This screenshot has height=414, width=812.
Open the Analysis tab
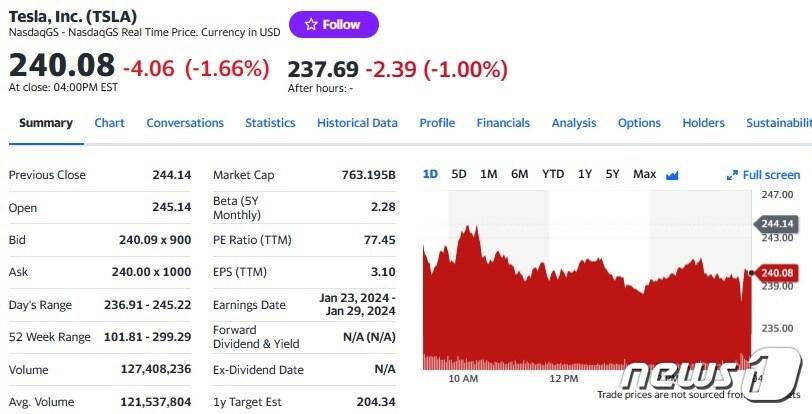click(x=574, y=123)
